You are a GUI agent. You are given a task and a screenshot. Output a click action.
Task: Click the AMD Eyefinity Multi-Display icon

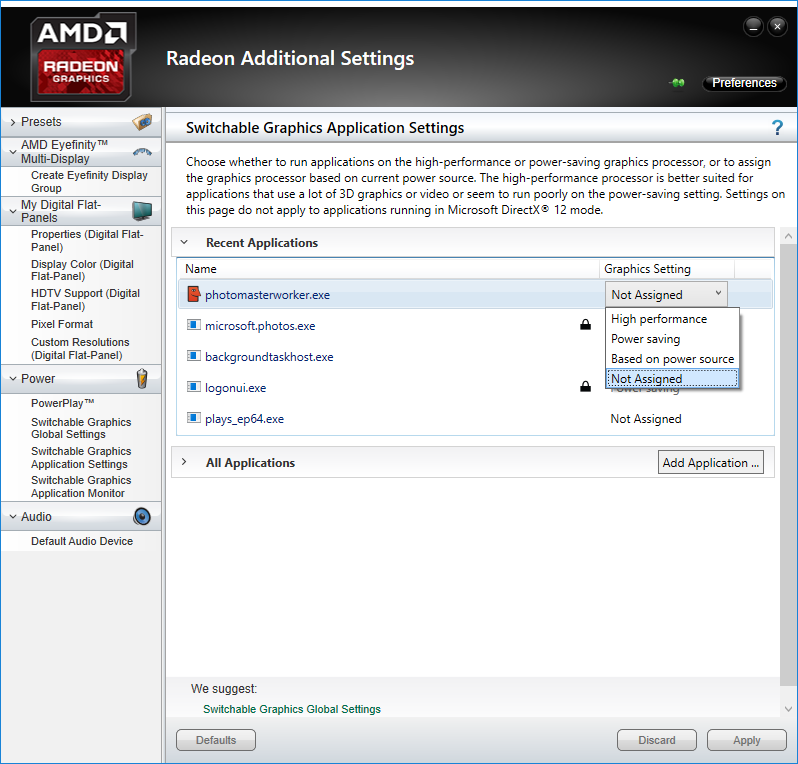pyautogui.click(x=142, y=151)
